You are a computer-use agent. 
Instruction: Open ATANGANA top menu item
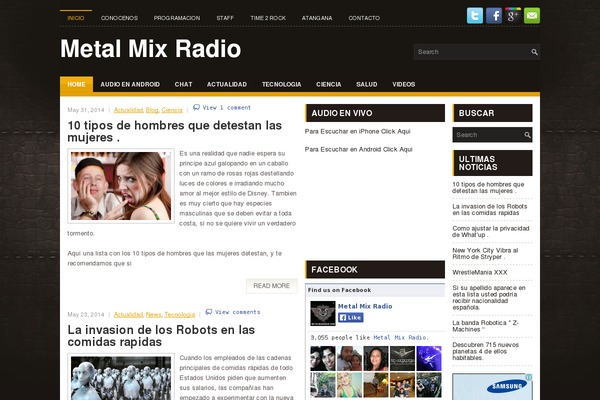click(x=317, y=18)
